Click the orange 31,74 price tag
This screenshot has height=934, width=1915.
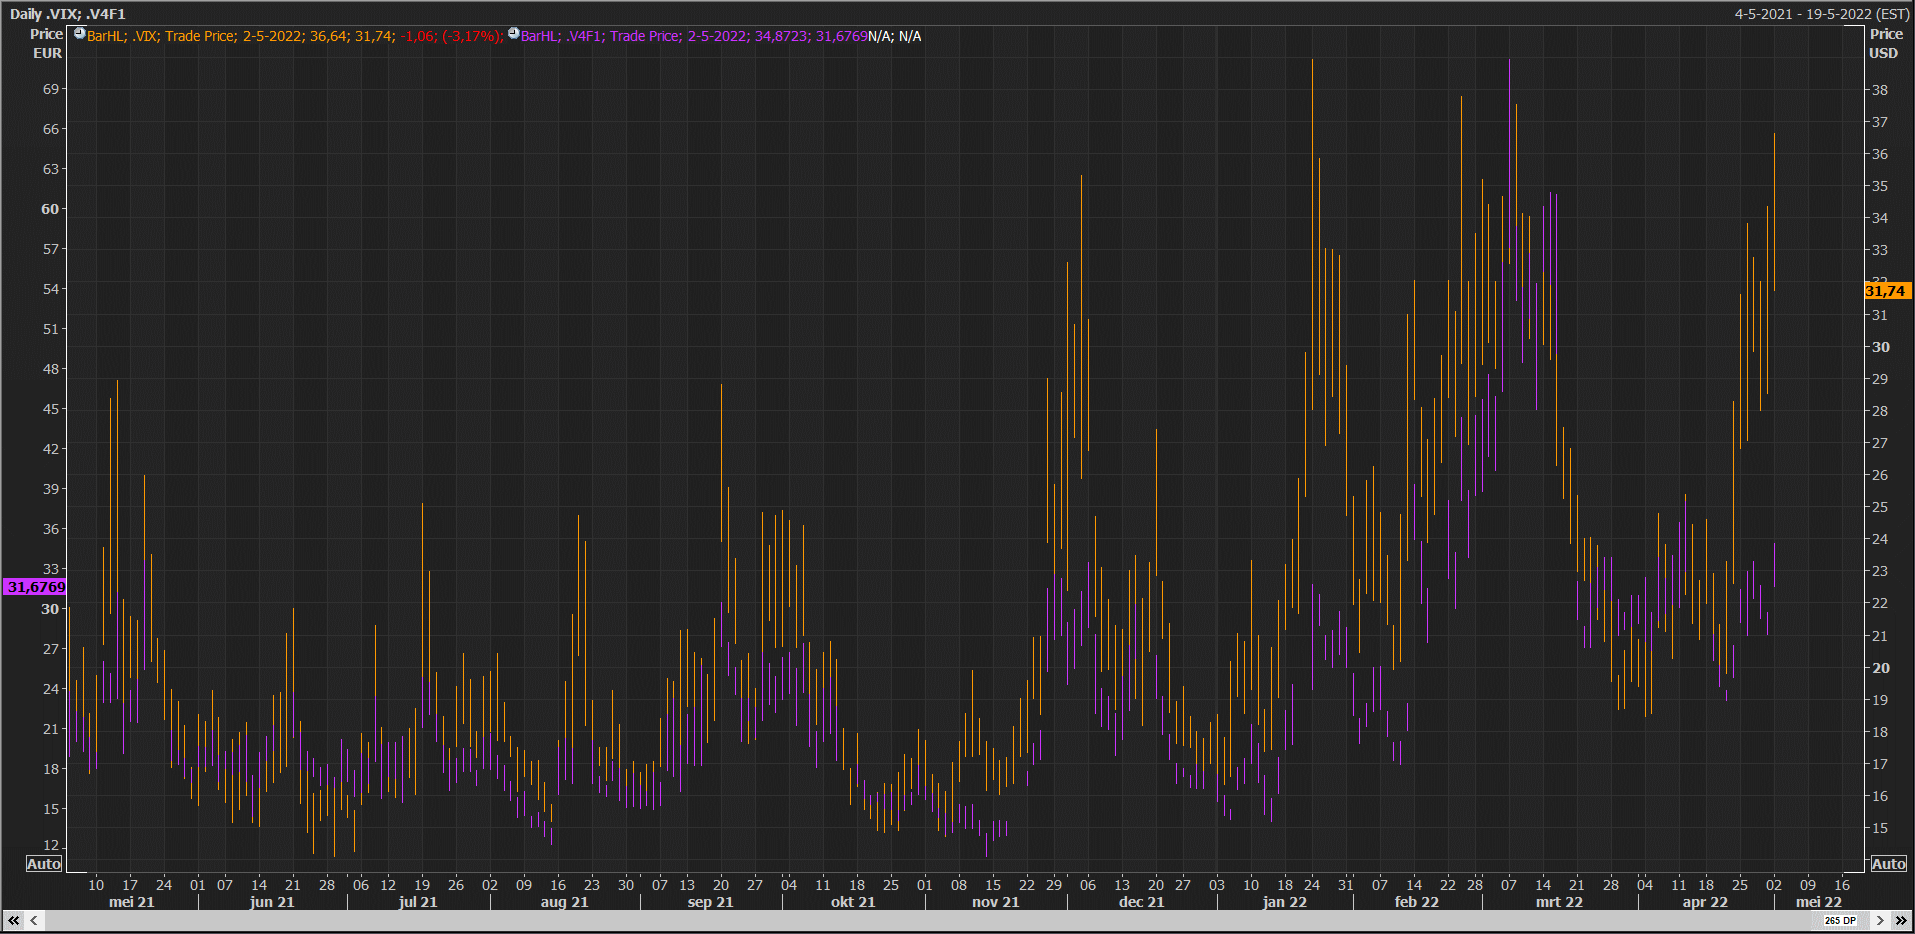click(x=1887, y=291)
